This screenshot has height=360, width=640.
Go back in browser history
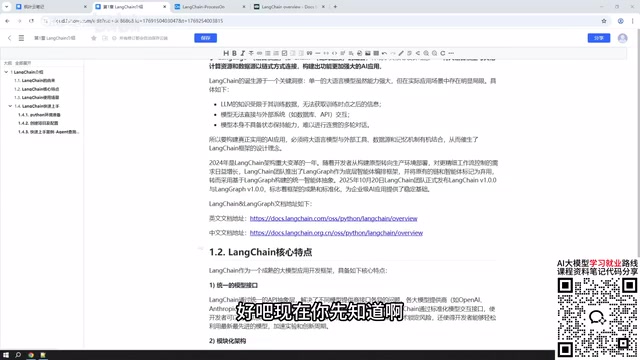(7, 21)
